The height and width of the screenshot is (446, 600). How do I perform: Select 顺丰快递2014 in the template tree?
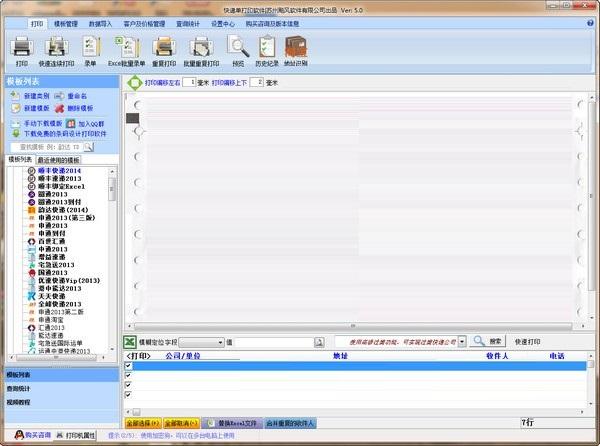[x=64, y=171]
